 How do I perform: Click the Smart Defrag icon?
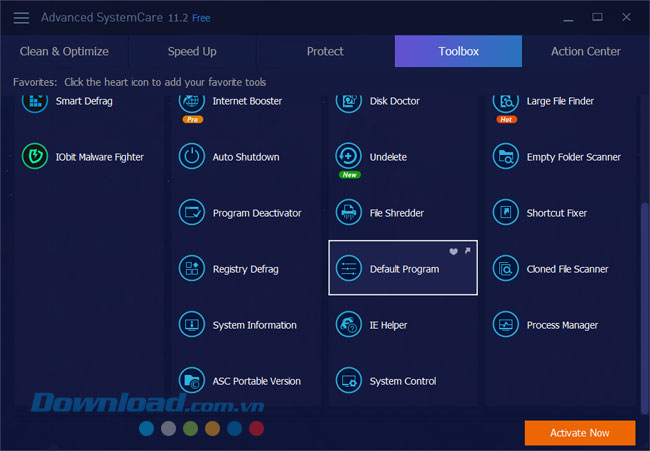click(35, 103)
